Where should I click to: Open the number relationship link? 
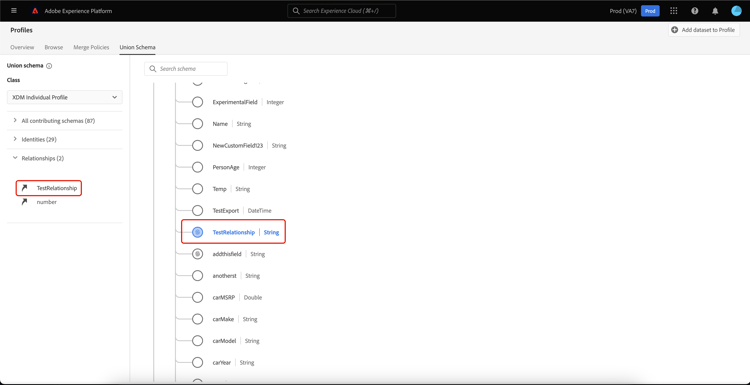pyautogui.click(x=47, y=202)
